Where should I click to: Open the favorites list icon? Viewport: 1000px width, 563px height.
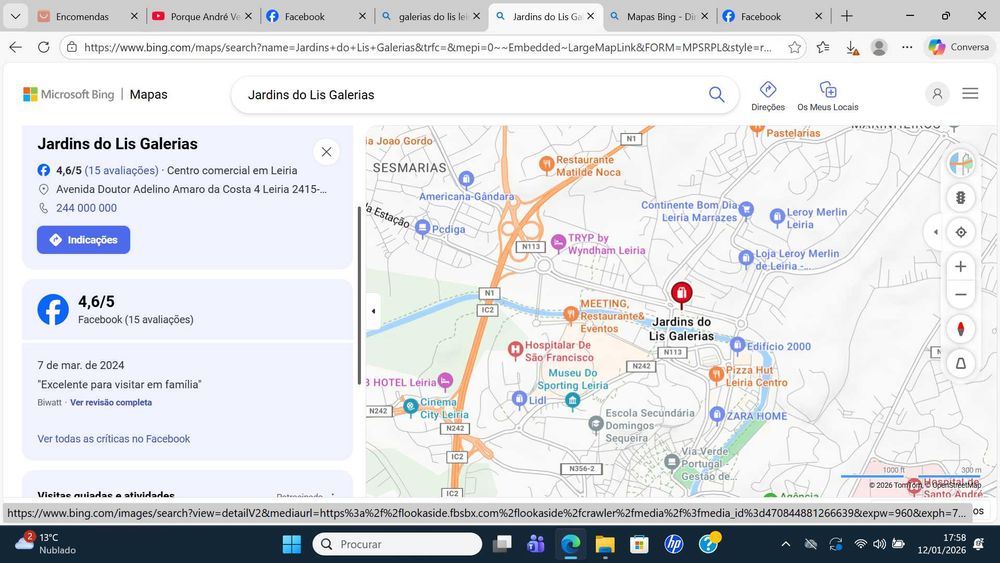pos(823,47)
